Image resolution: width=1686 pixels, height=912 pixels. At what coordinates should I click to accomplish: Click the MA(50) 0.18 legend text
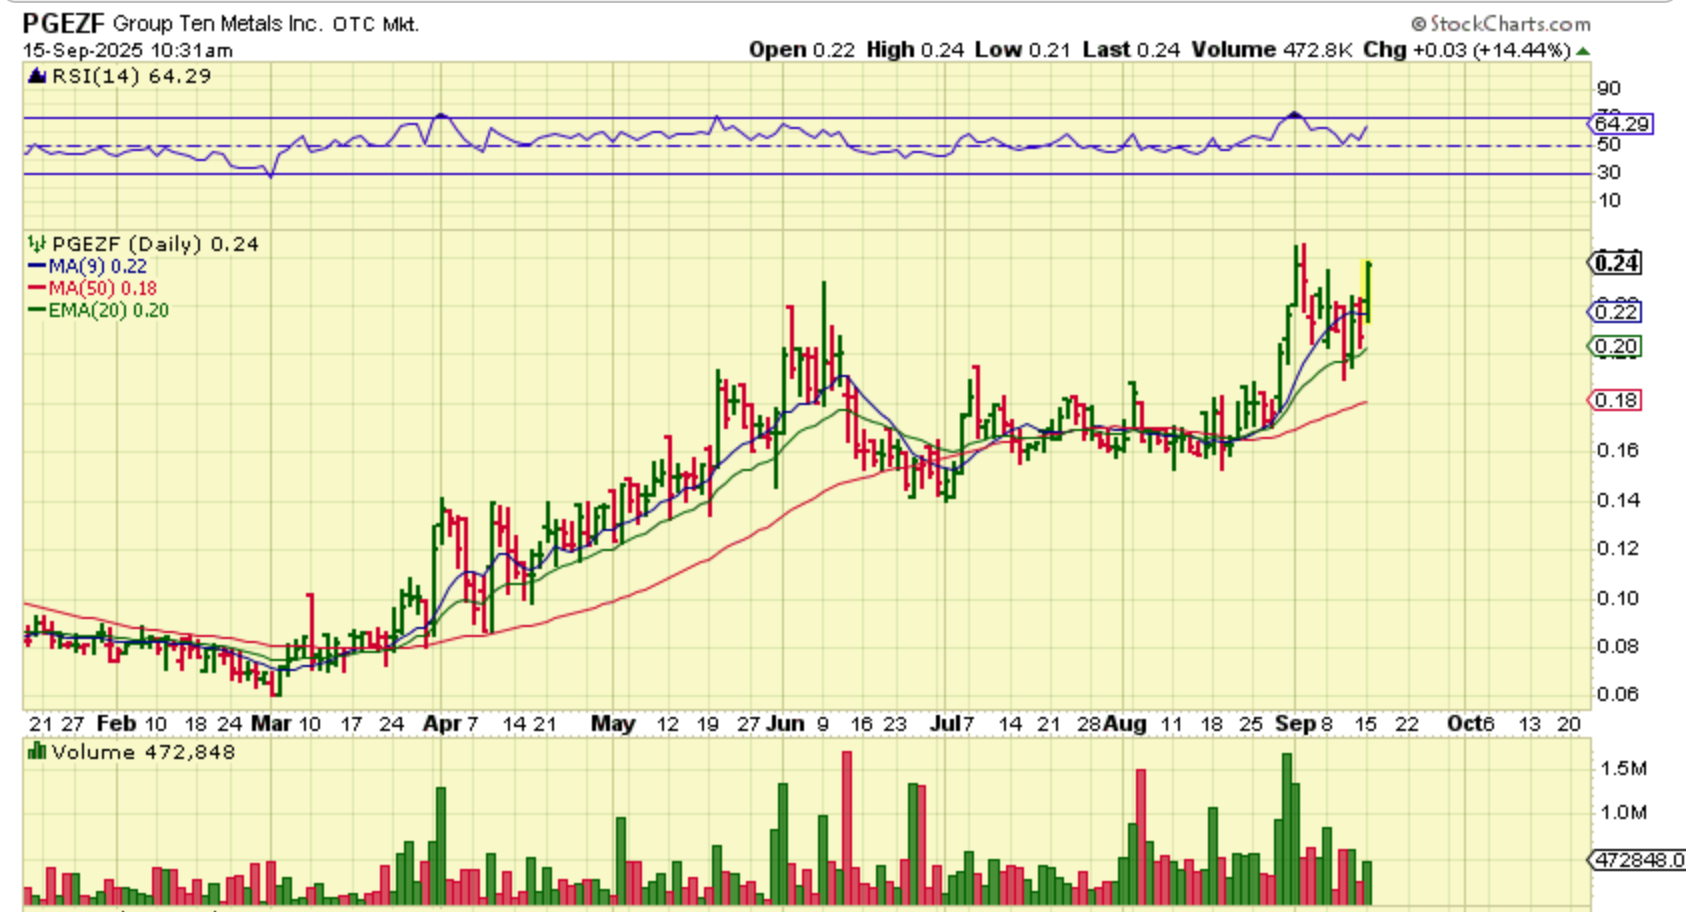coord(103,288)
